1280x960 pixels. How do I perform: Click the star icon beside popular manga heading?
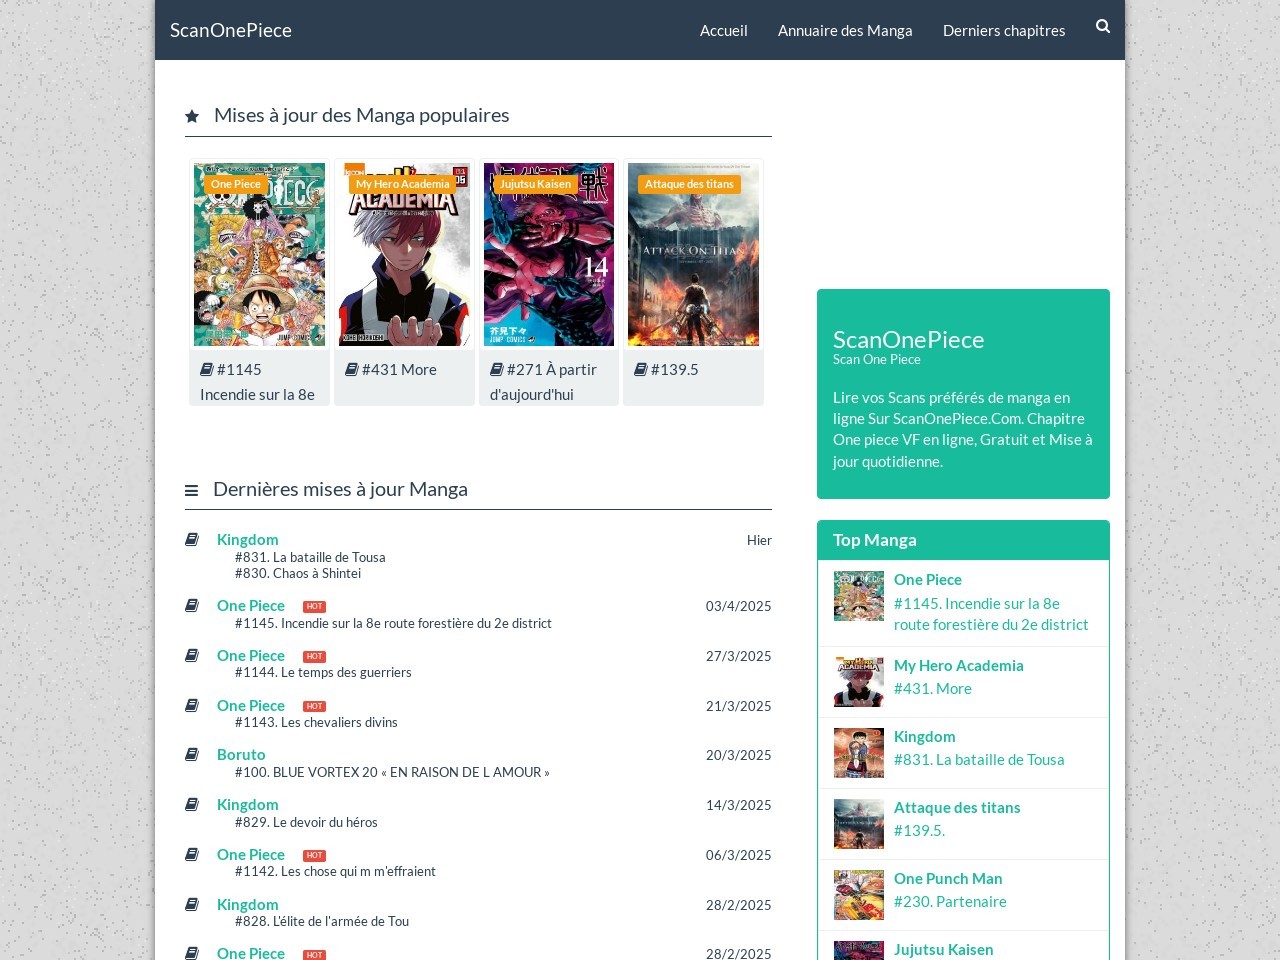(x=192, y=116)
